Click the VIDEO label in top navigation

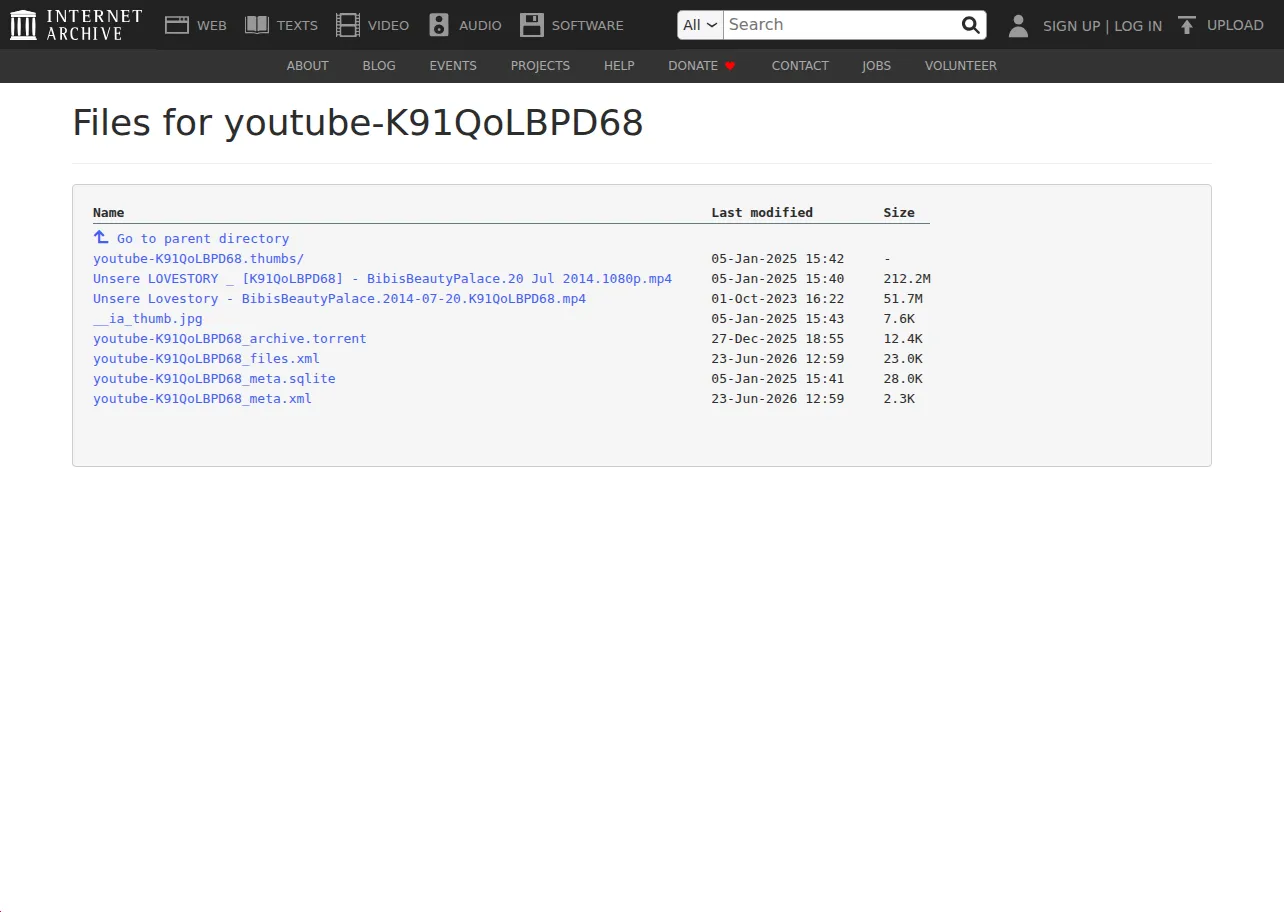(x=388, y=25)
